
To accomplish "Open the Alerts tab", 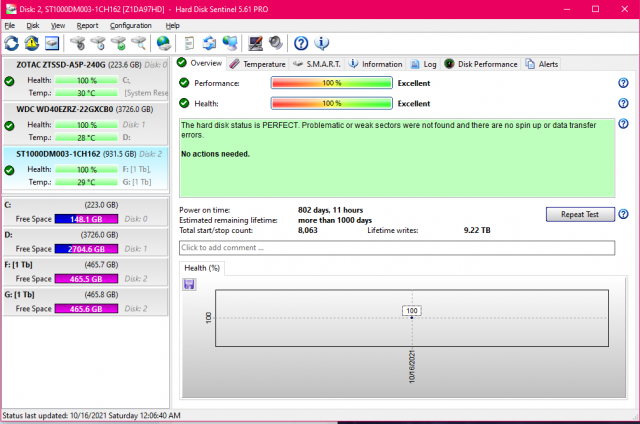I will (543, 64).
